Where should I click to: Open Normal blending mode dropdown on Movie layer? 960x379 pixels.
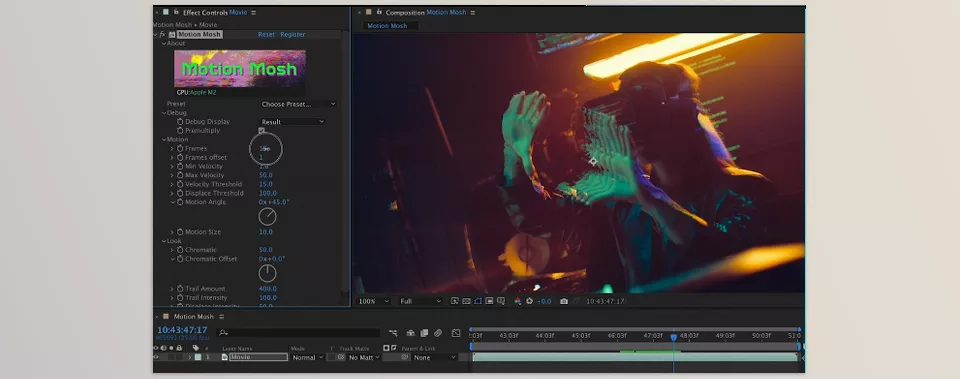coord(307,357)
